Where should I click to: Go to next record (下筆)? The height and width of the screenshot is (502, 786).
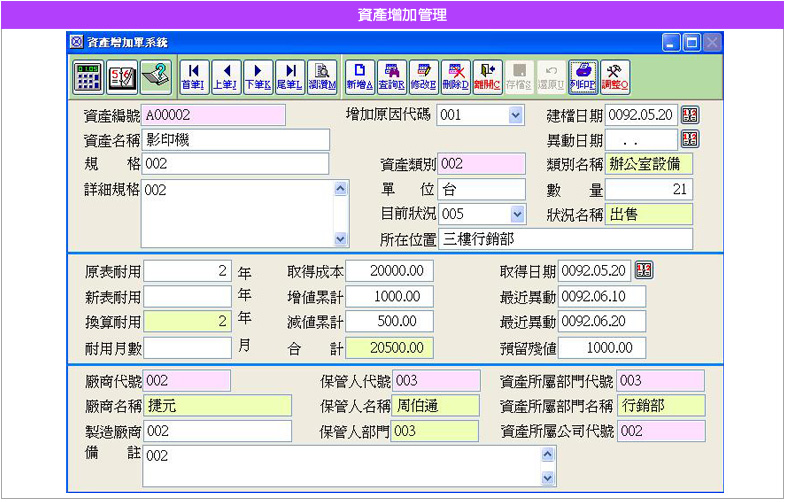(x=257, y=75)
